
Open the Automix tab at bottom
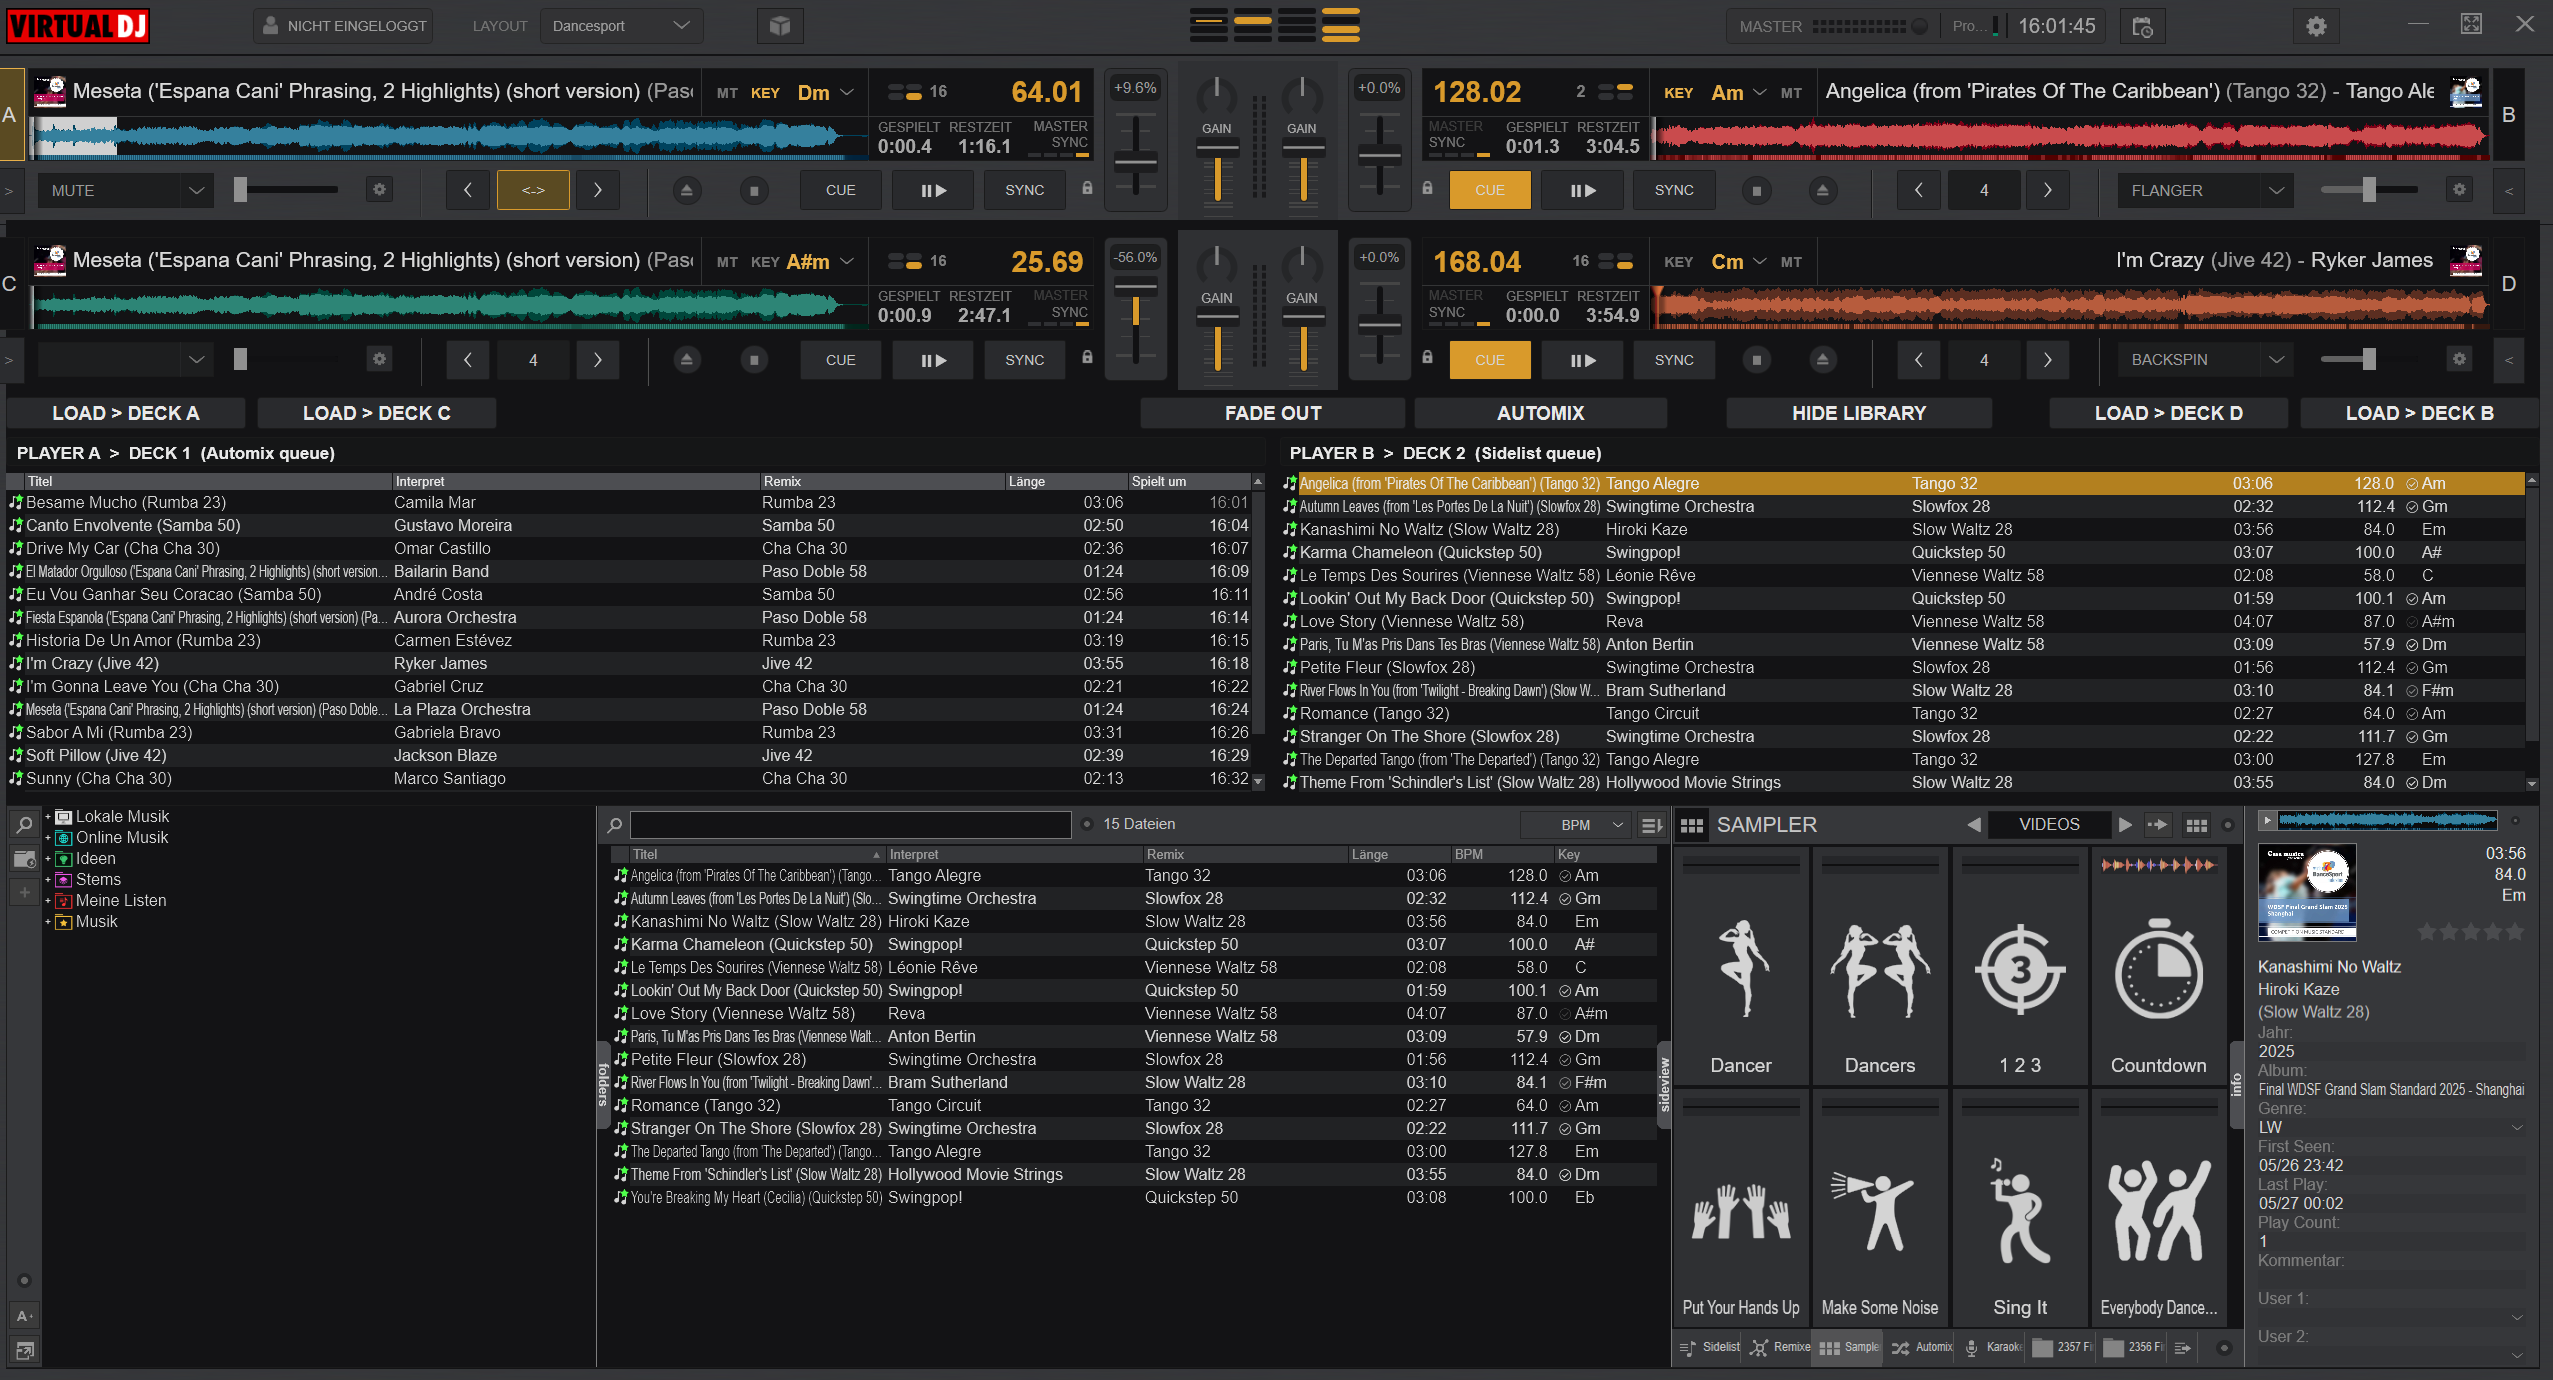[1921, 1347]
